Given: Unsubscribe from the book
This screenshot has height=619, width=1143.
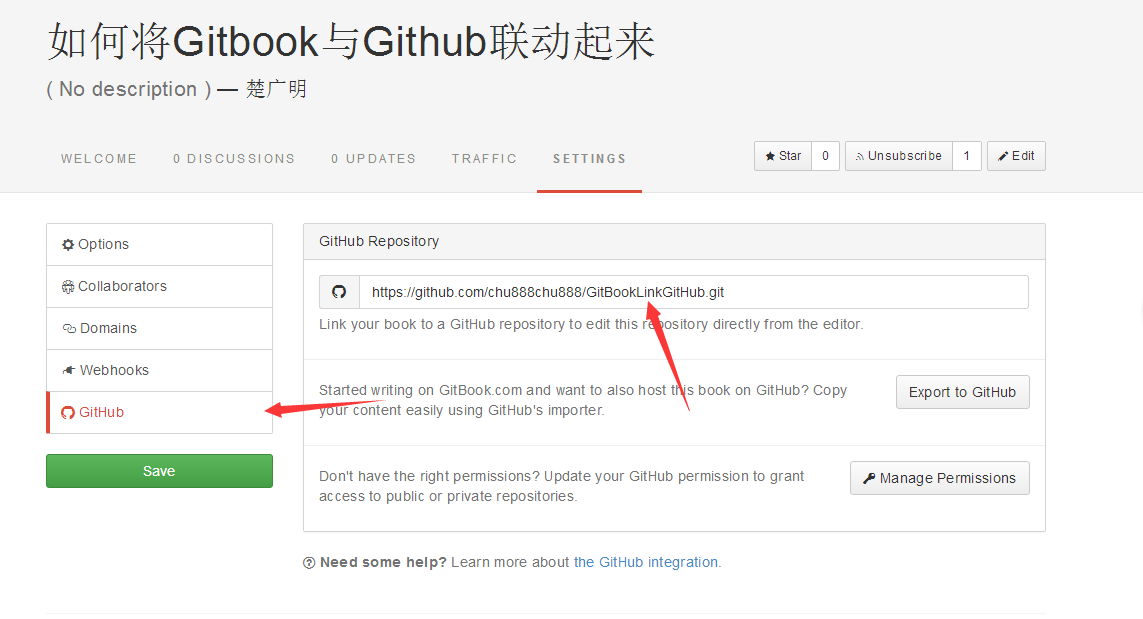Looking at the screenshot, I should click(x=899, y=156).
